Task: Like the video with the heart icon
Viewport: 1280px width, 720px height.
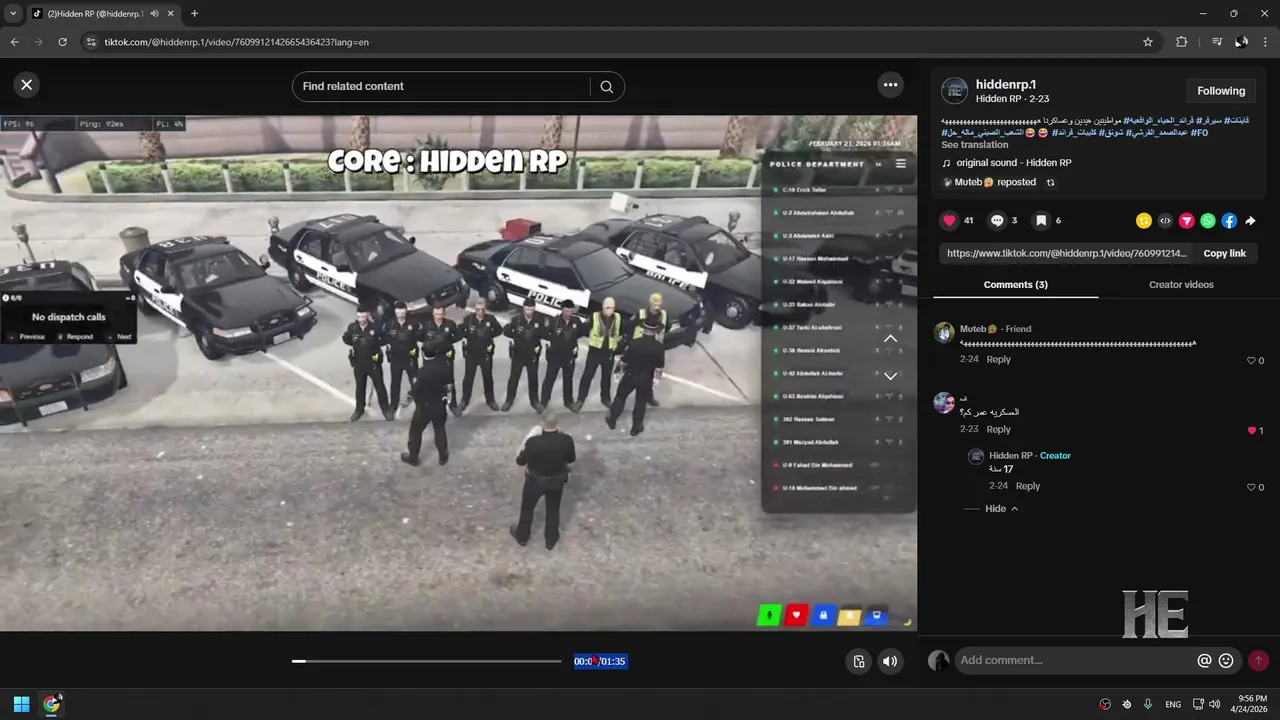Action: pyautogui.click(x=950, y=221)
